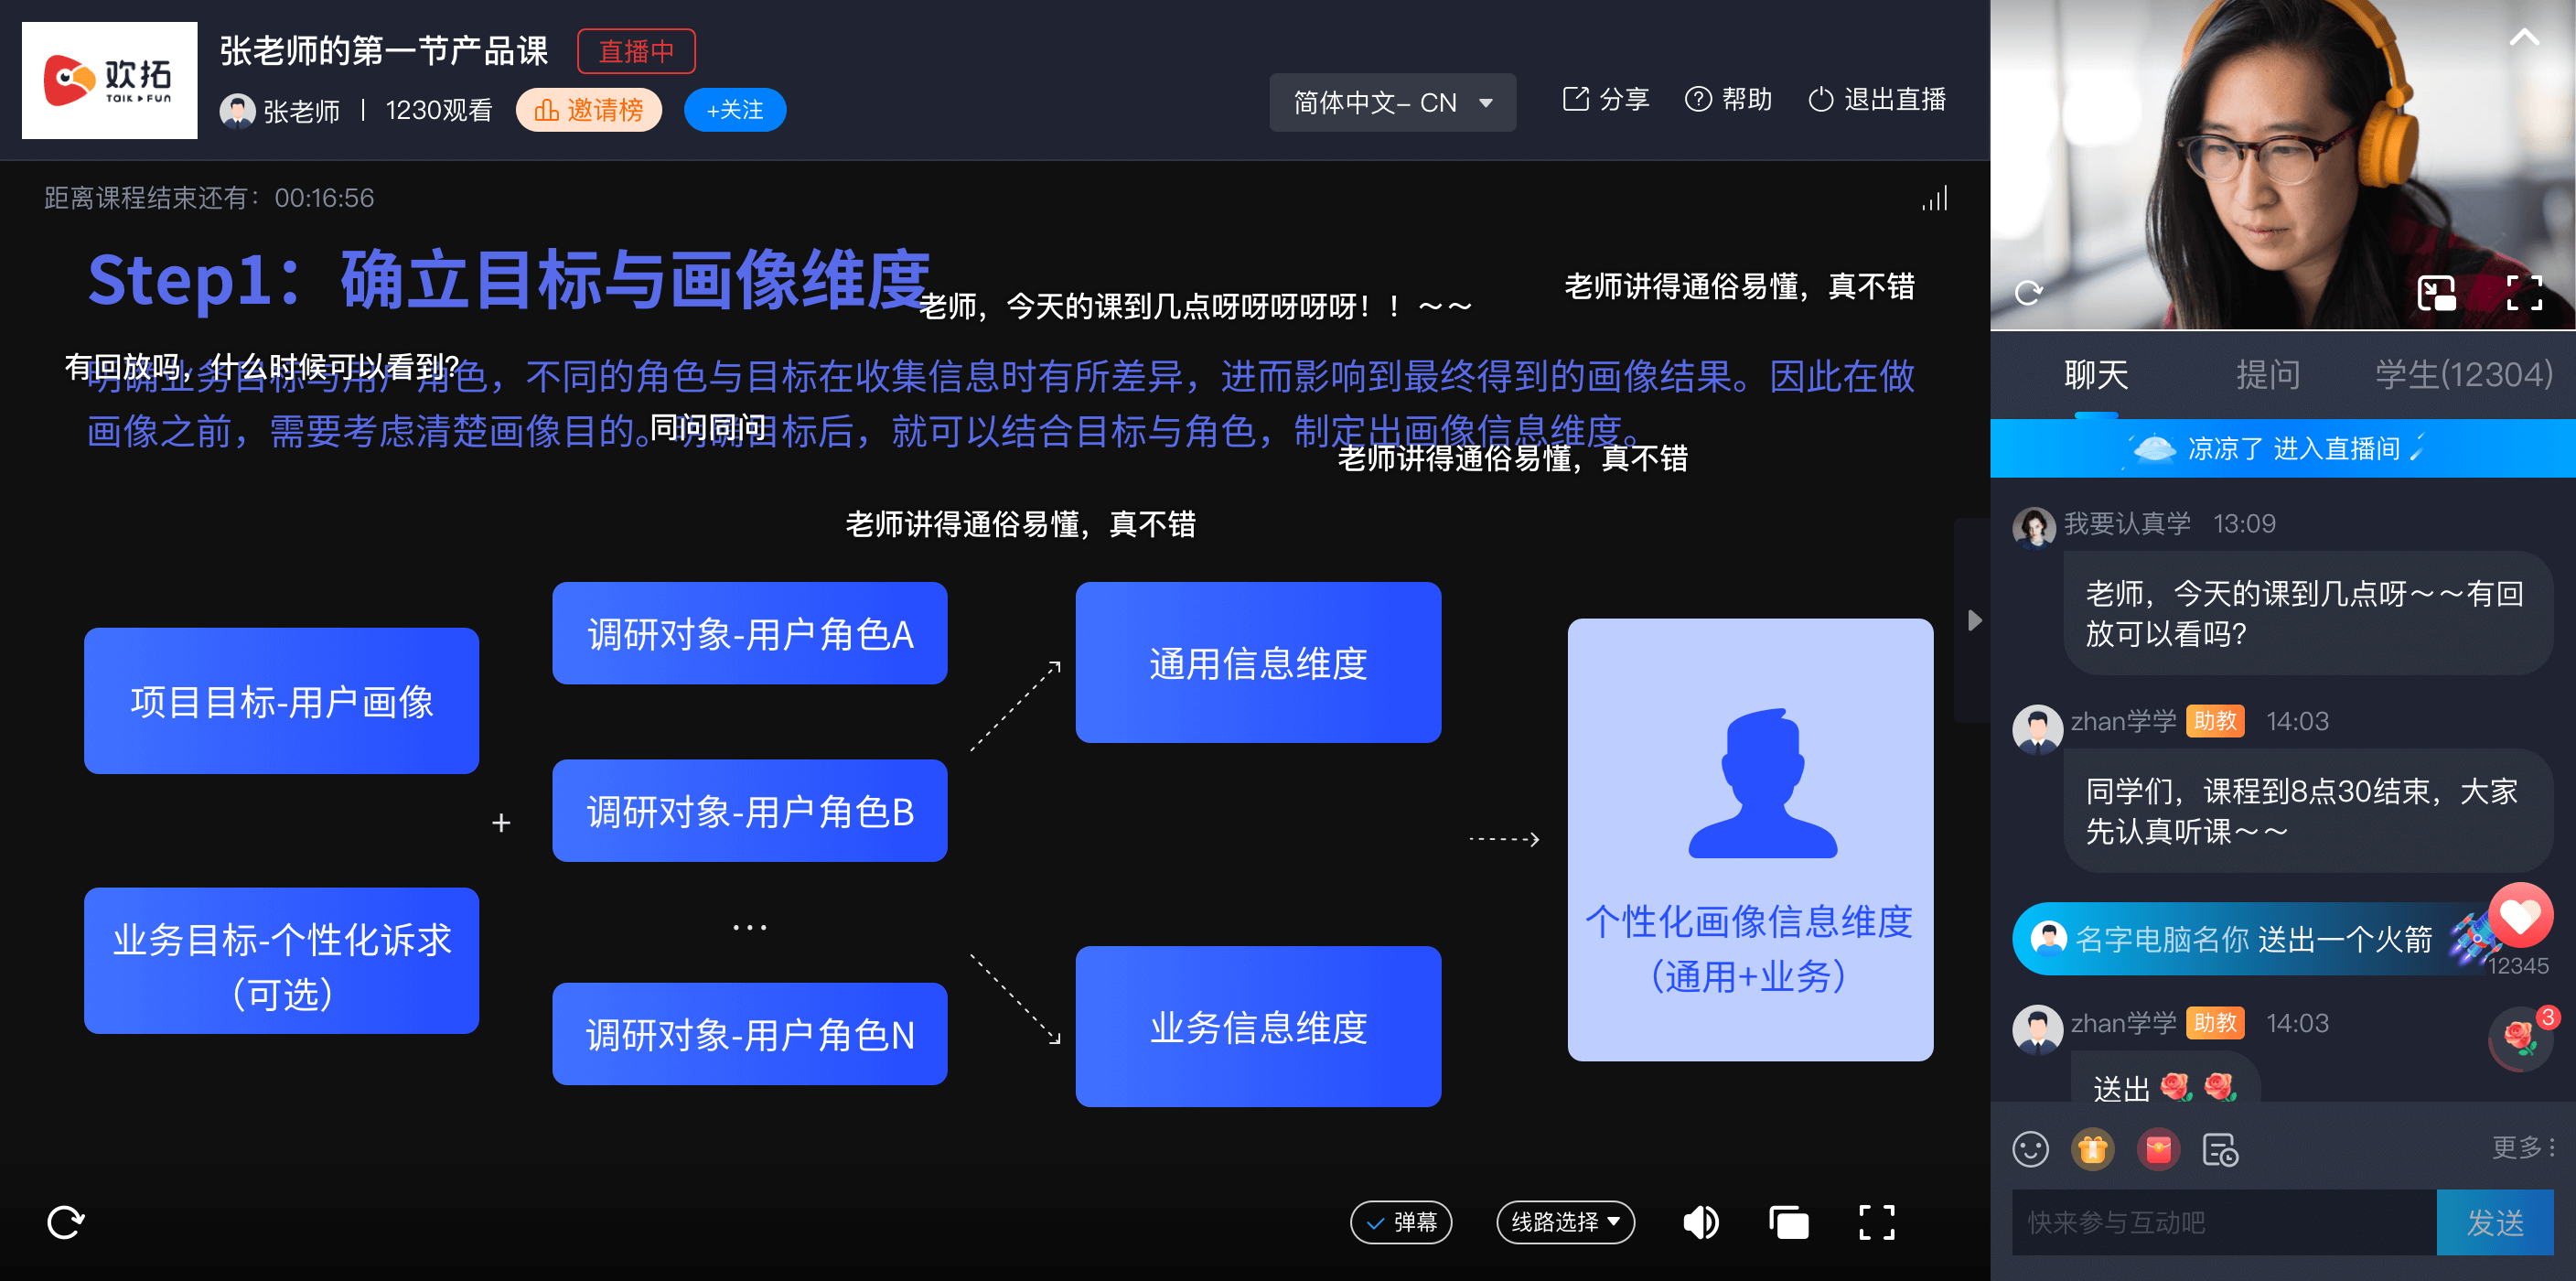Click the 个性化画像信息维度 person card
Screen dimensions: 2576x1281
1750,840
